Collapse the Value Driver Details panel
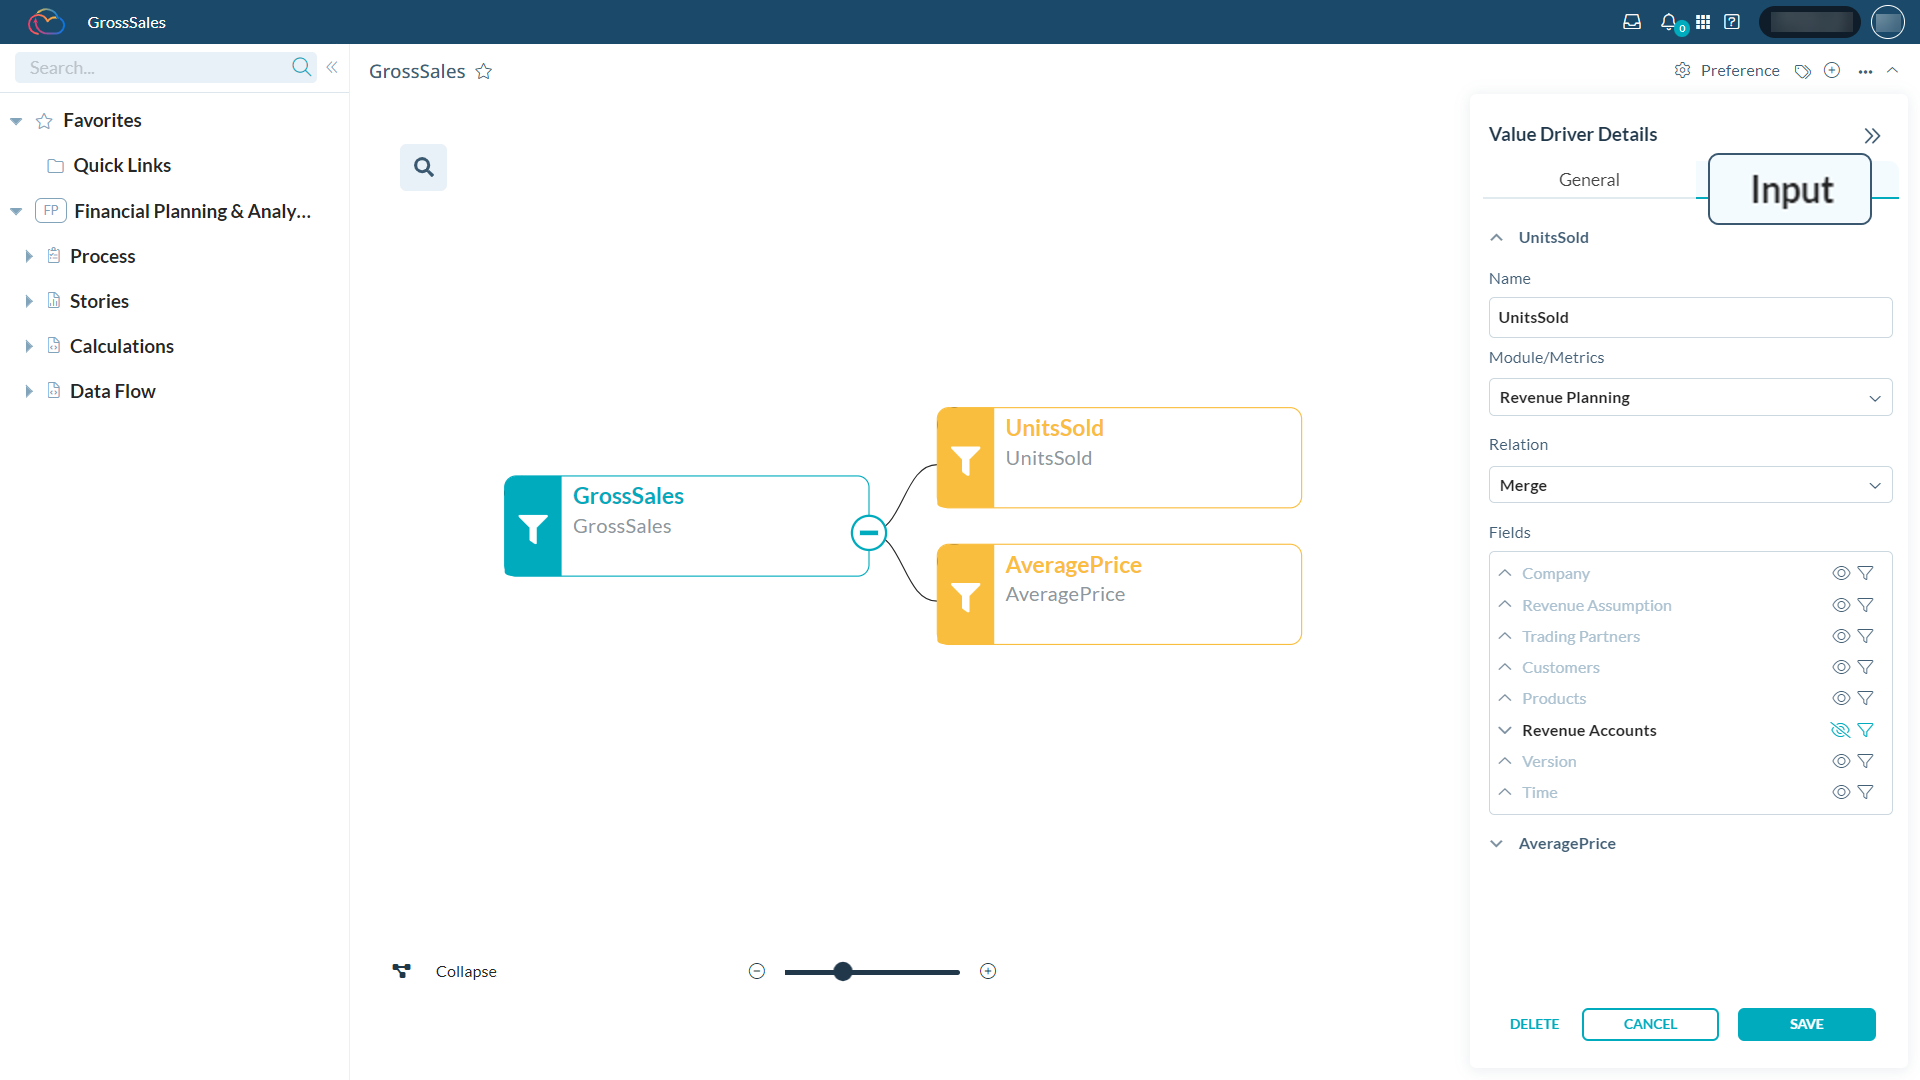The width and height of the screenshot is (1920, 1080). [1872, 135]
